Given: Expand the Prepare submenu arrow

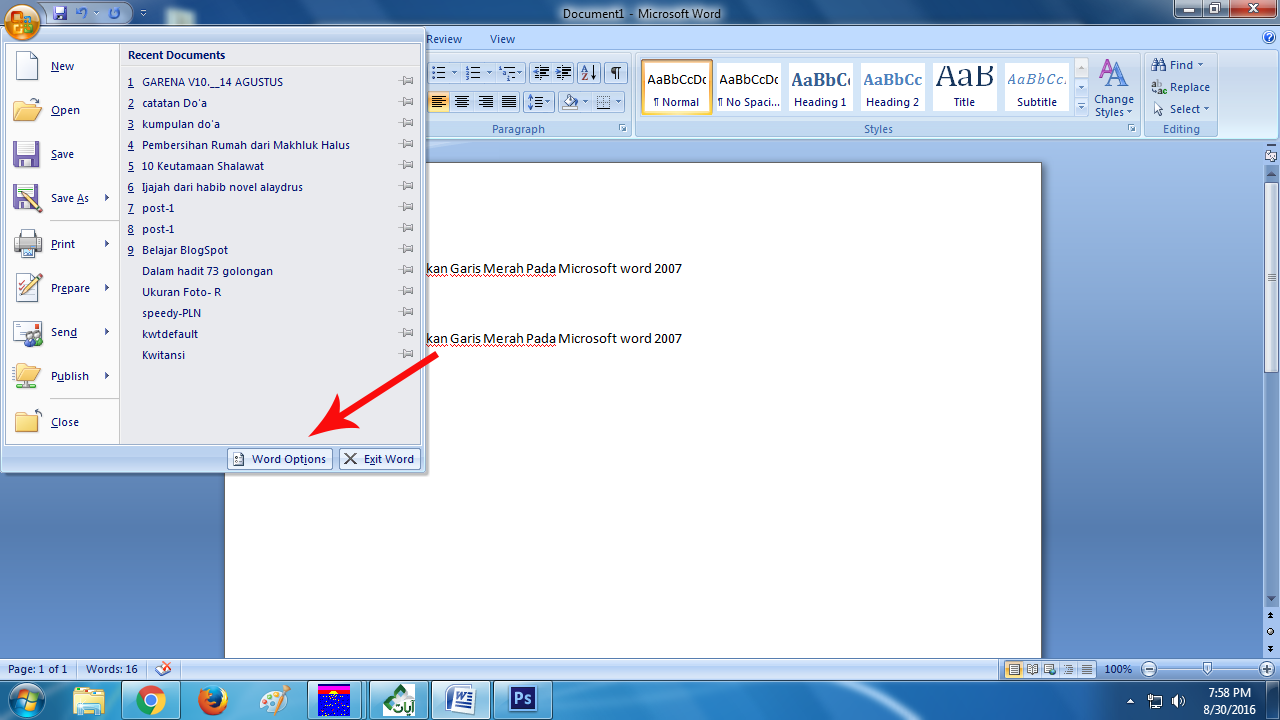Looking at the screenshot, I should click(x=107, y=288).
